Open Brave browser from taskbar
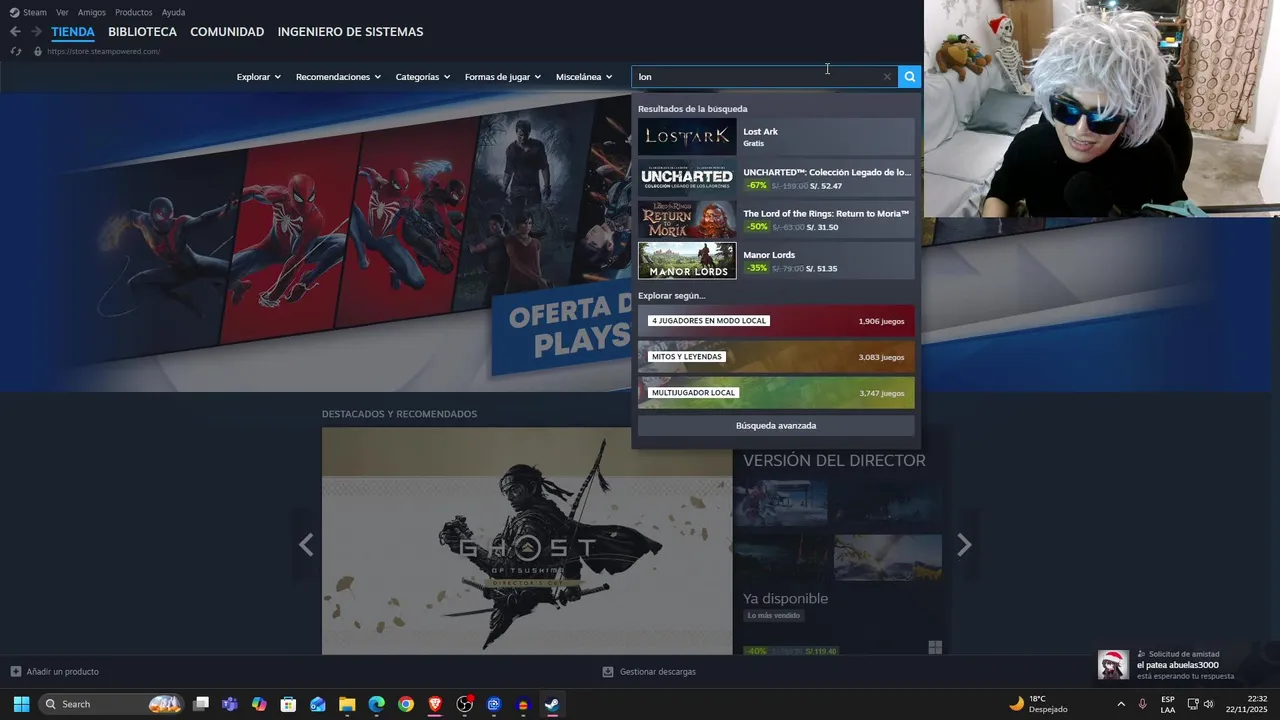 click(435, 704)
